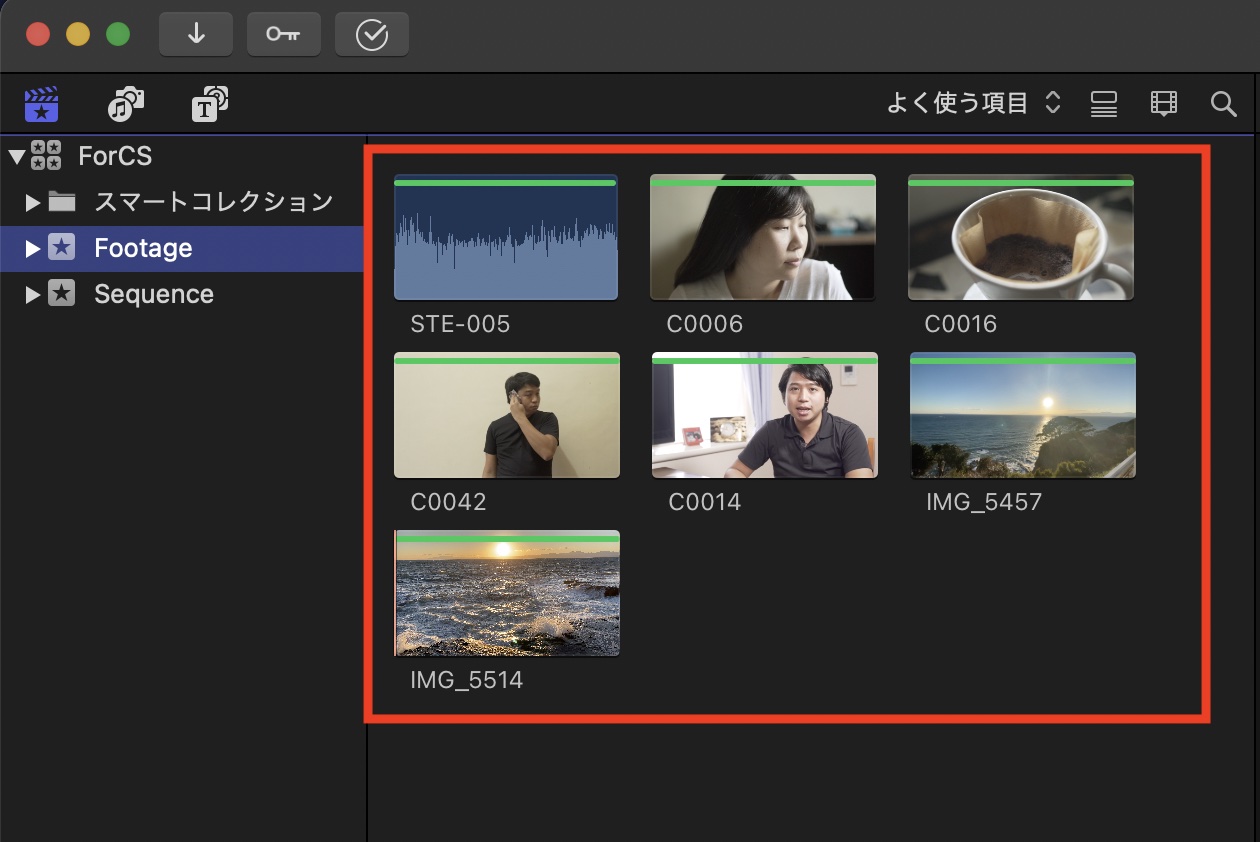Image resolution: width=1260 pixels, height=842 pixels.
Task: Open the keyword editor key button
Action: (284, 35)
